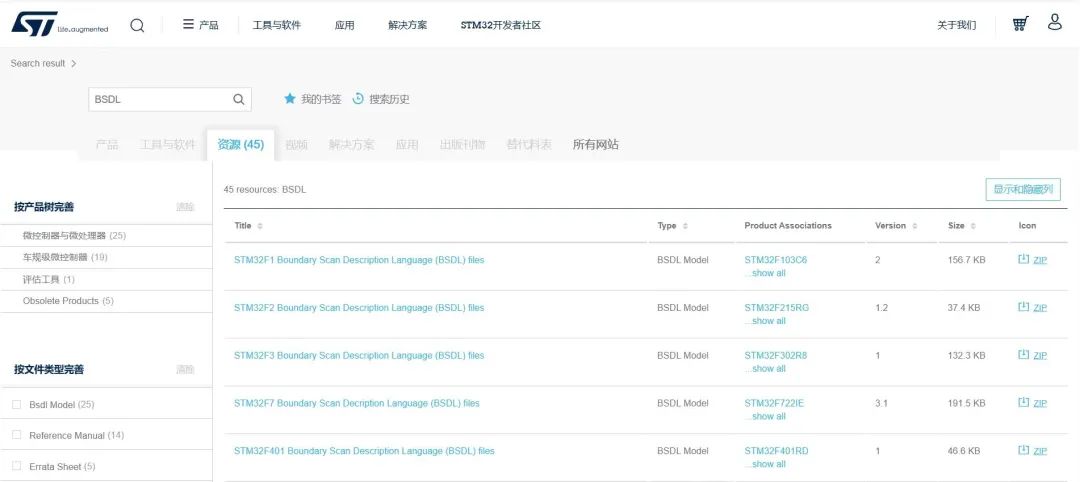
Task: Open the STM32F302R8 product link
Action: [x=776, y=355]
